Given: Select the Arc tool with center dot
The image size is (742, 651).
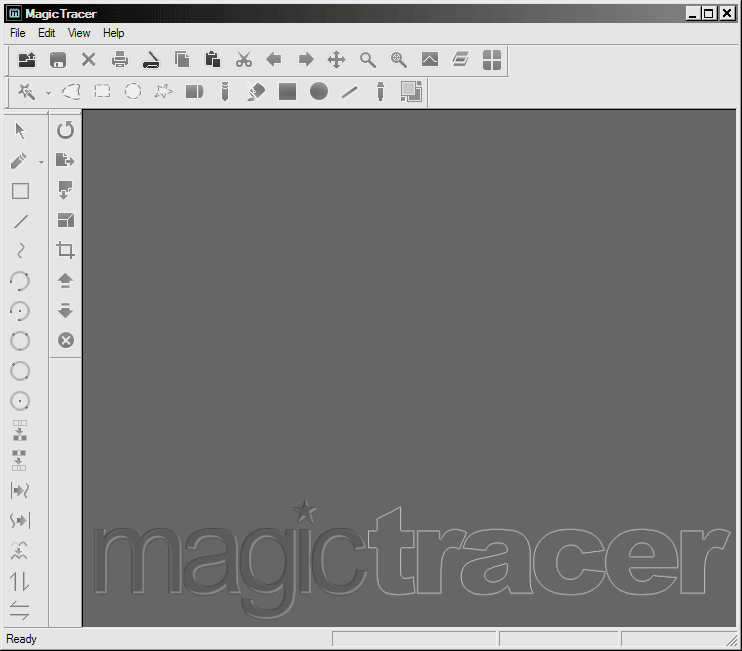Looking at the screenshot, I should click(x=20, y=311).
